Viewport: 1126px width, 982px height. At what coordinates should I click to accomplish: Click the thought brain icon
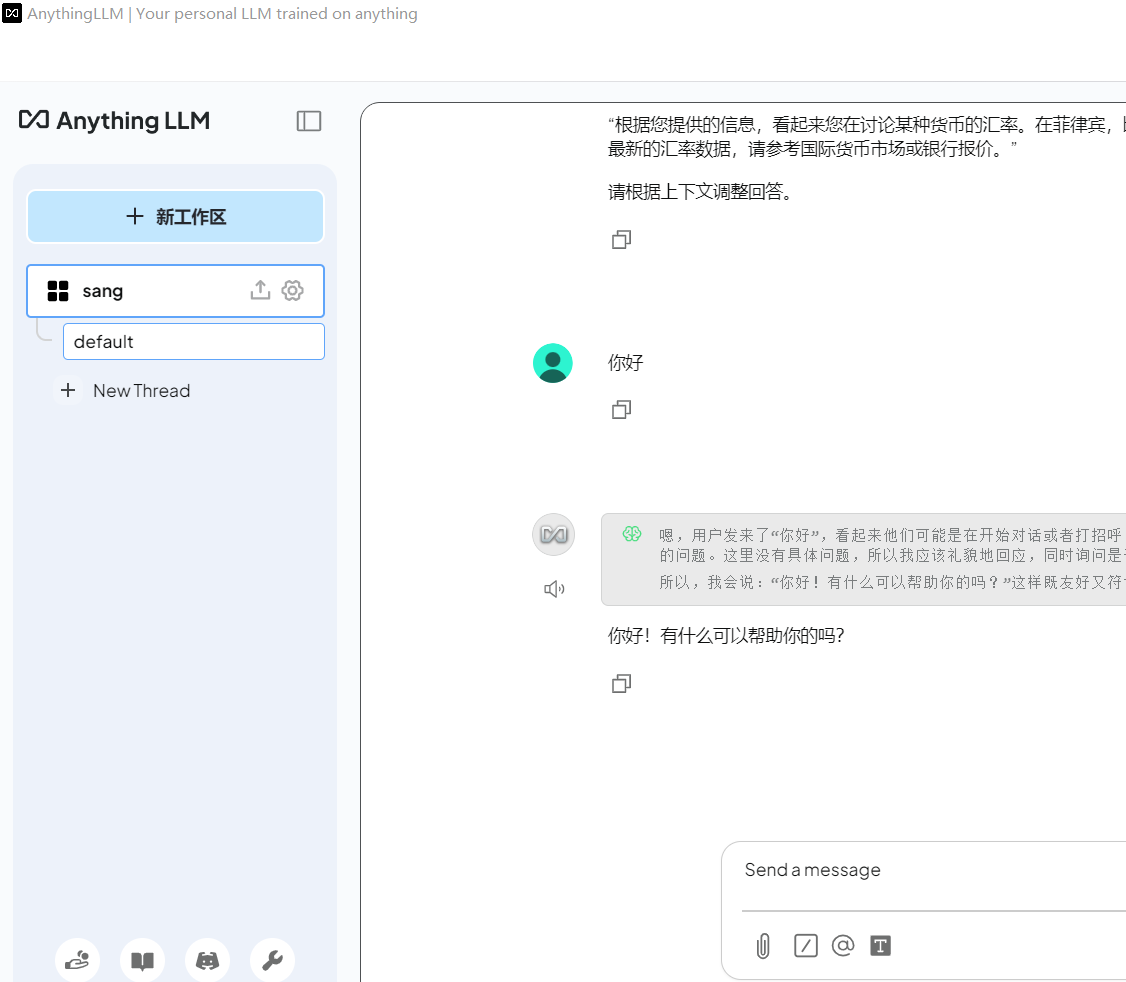(632, 534)
